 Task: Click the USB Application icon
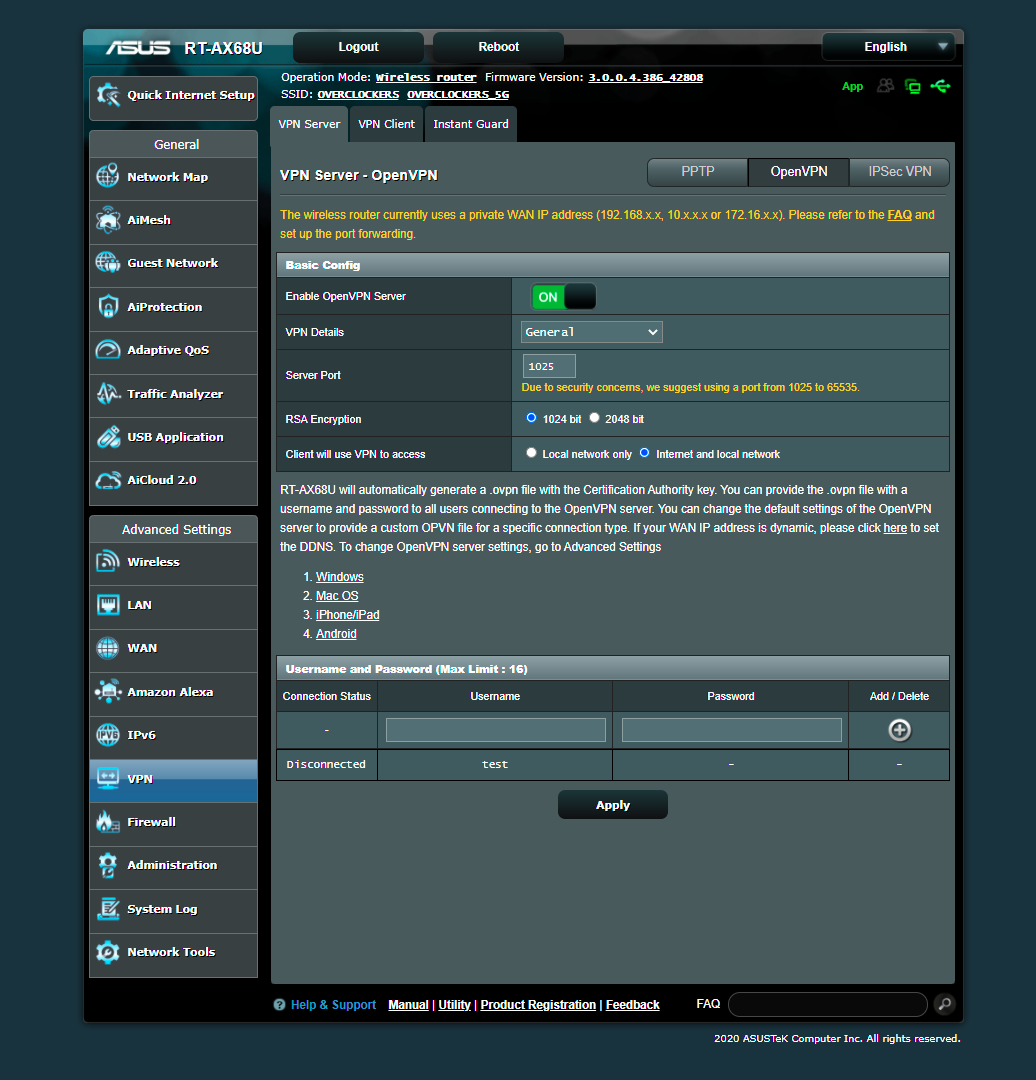[x=107, y=437]
